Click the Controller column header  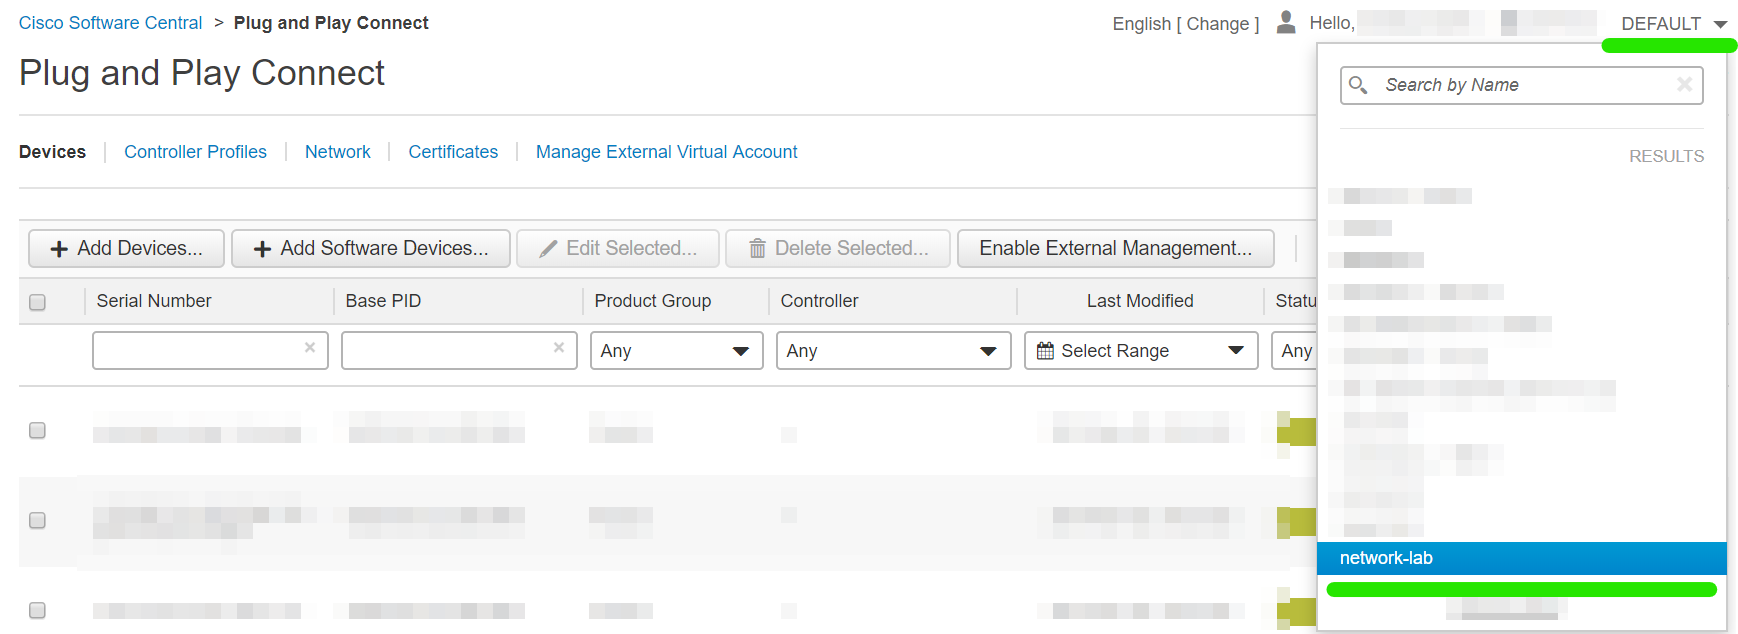(x=819, y=301)
